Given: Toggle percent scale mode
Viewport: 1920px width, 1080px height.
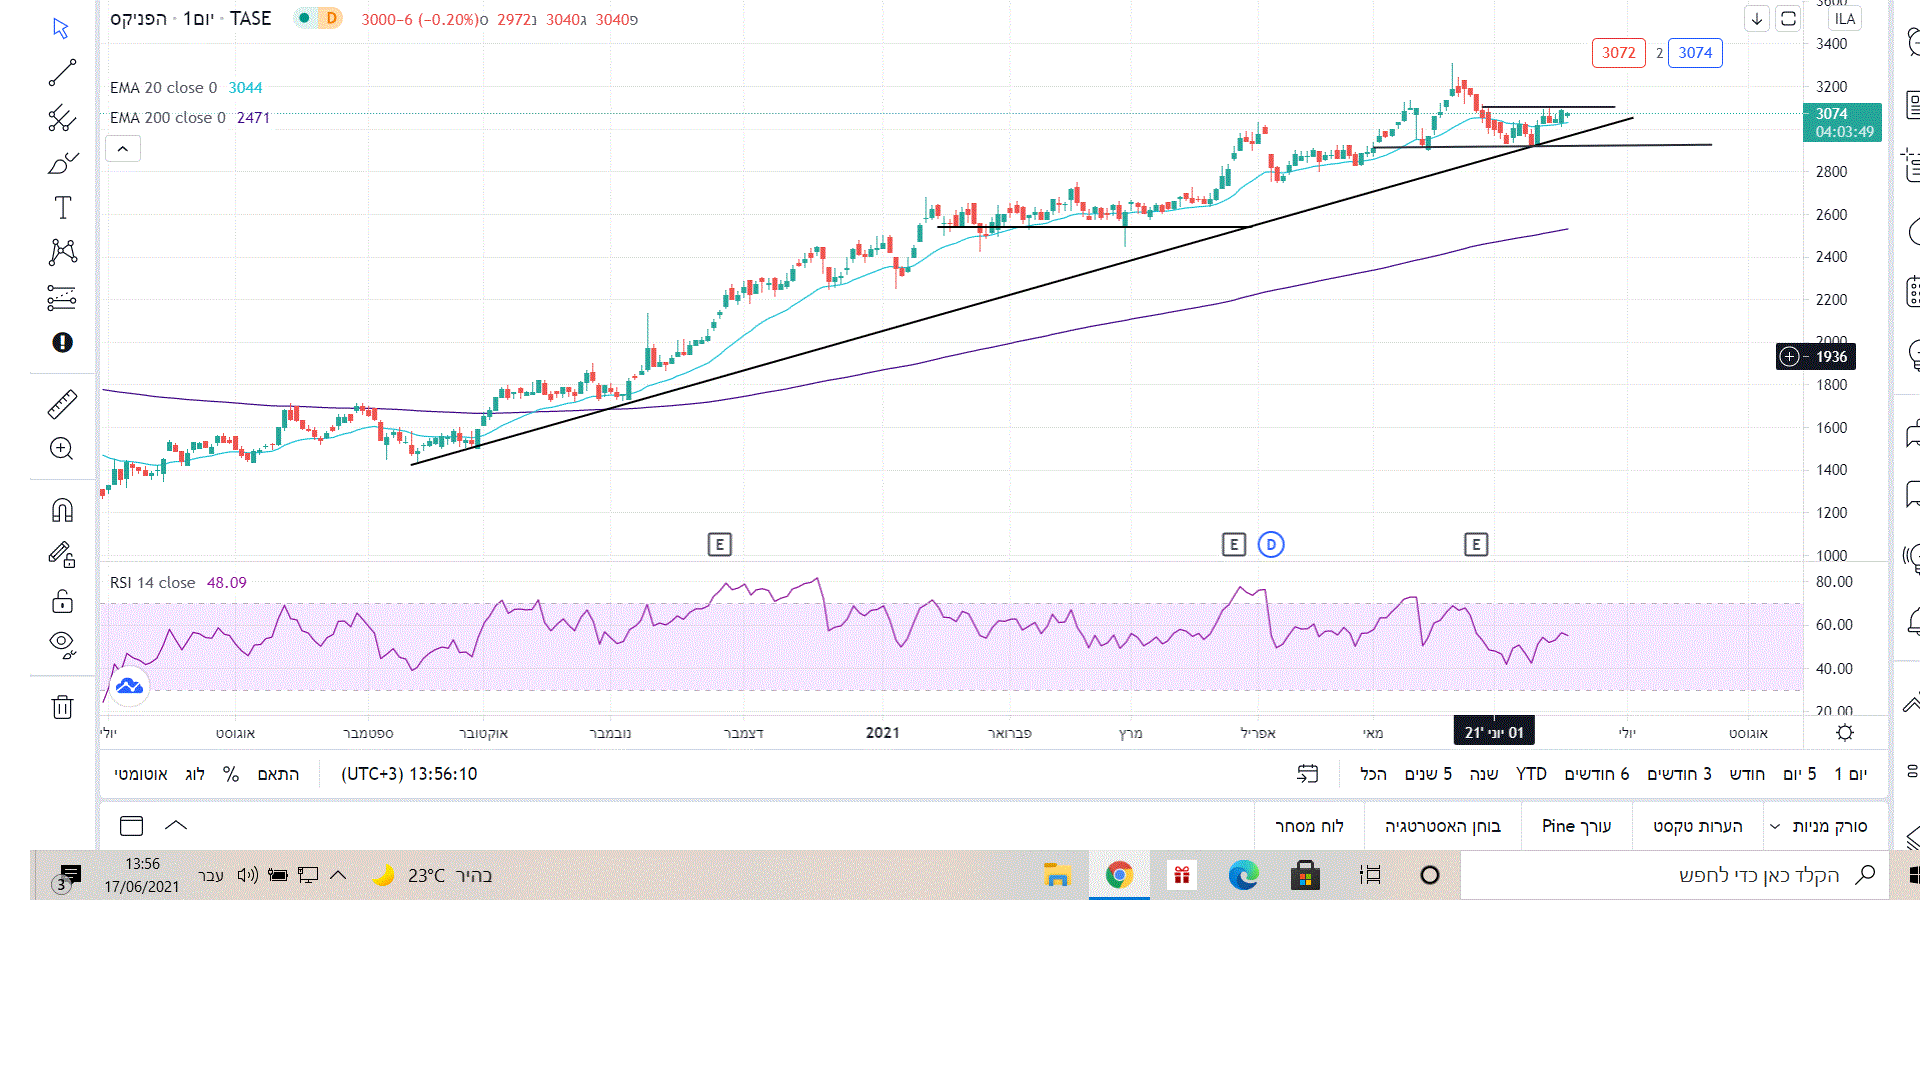Looking at the screenshot, I should point(231,774).
